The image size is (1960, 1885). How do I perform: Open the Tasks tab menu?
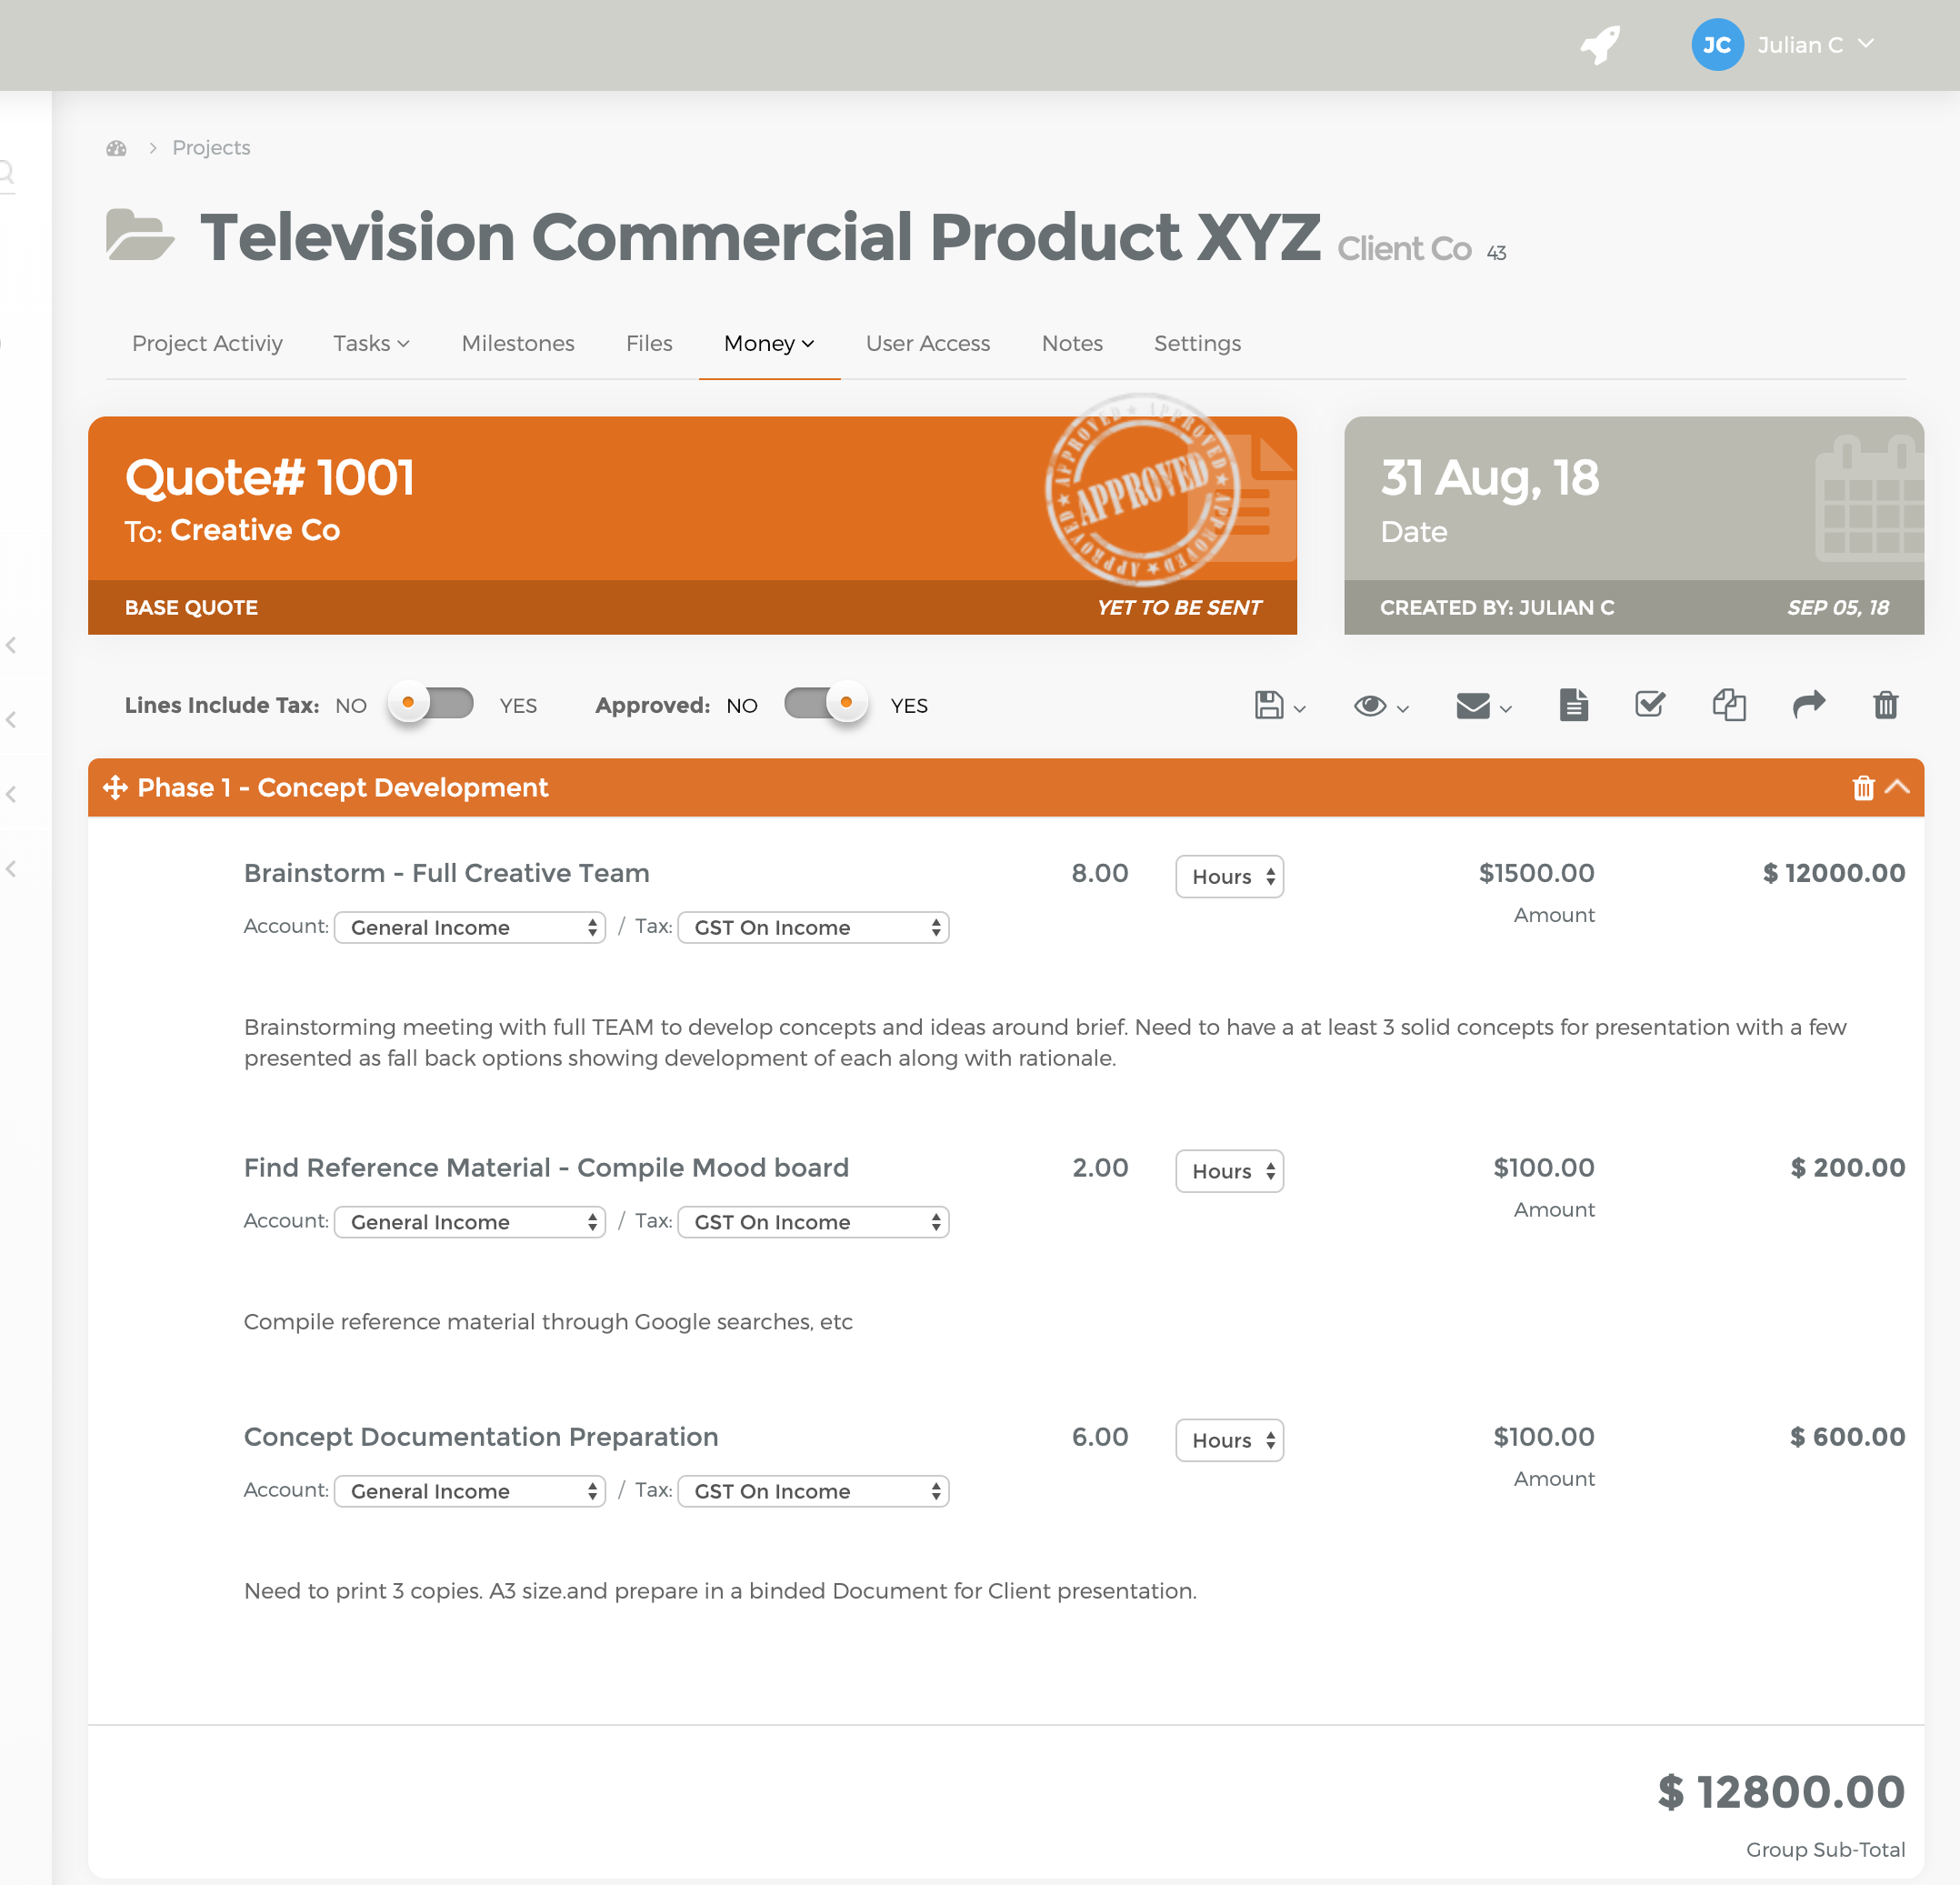coord(371,343)
